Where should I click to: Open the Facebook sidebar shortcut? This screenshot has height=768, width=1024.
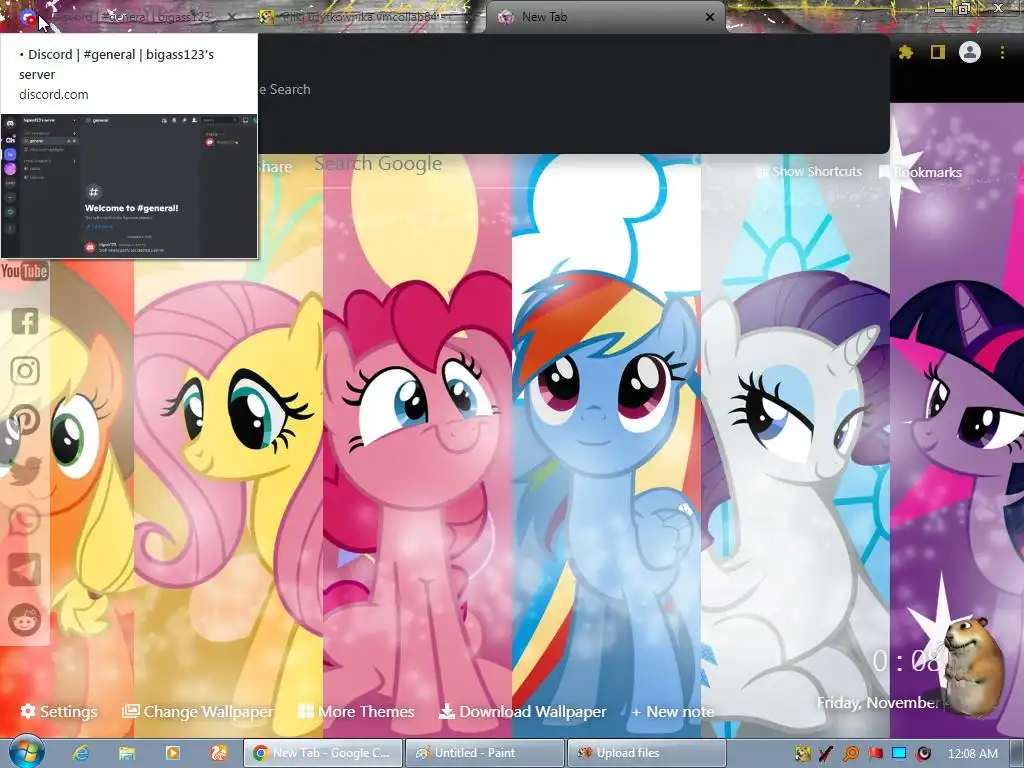(25, 321)
